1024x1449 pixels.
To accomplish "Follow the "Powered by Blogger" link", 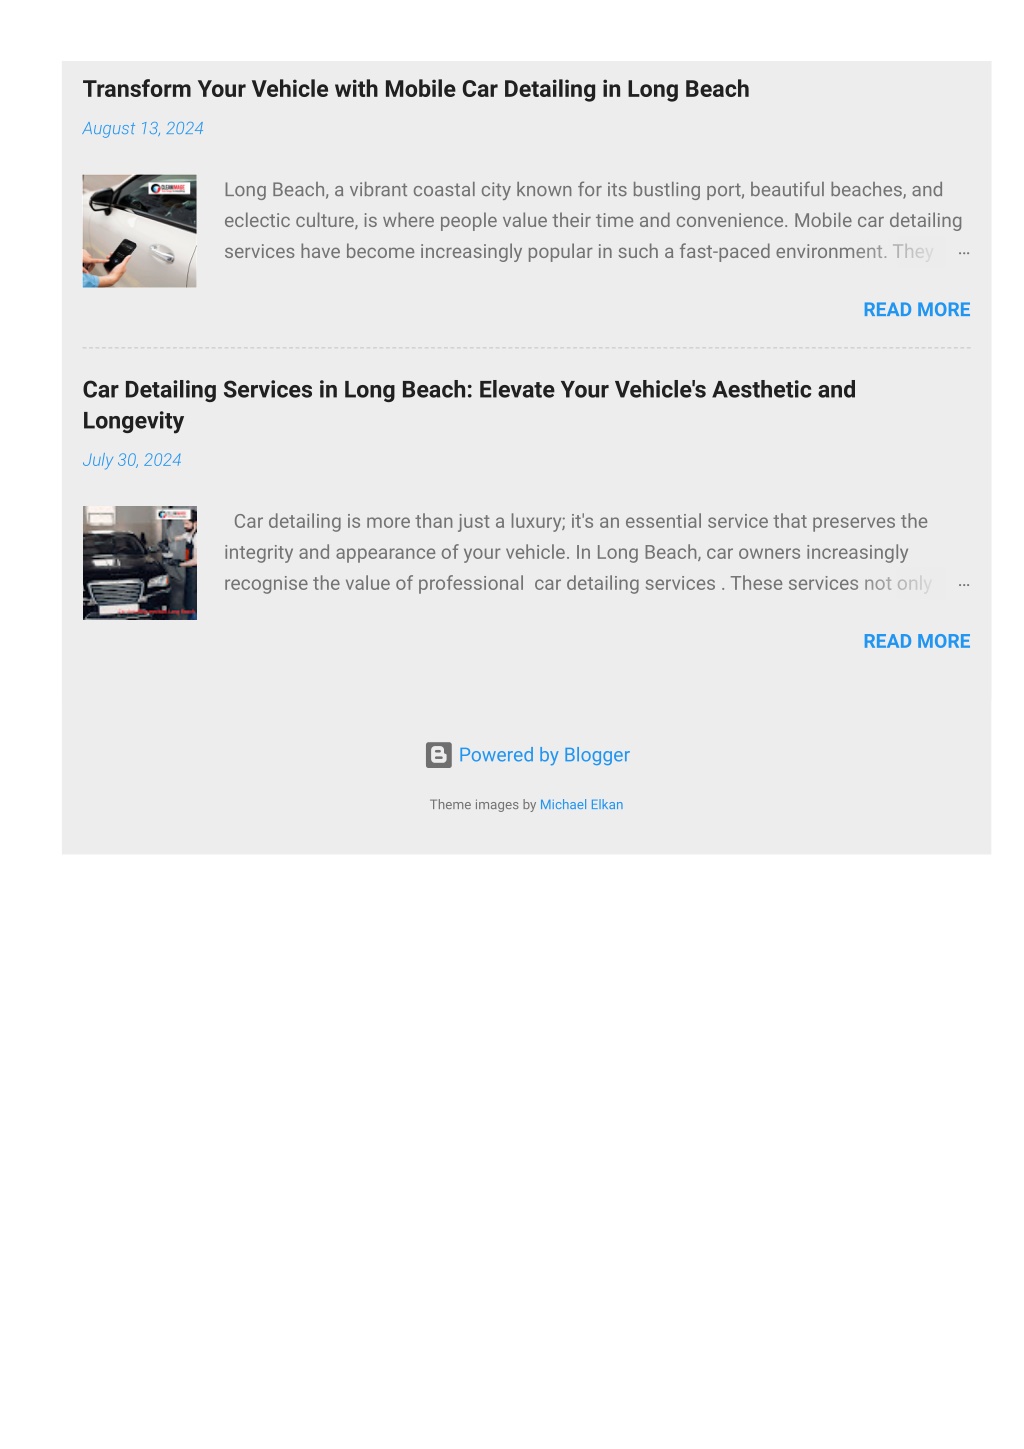I will [544, 755].
